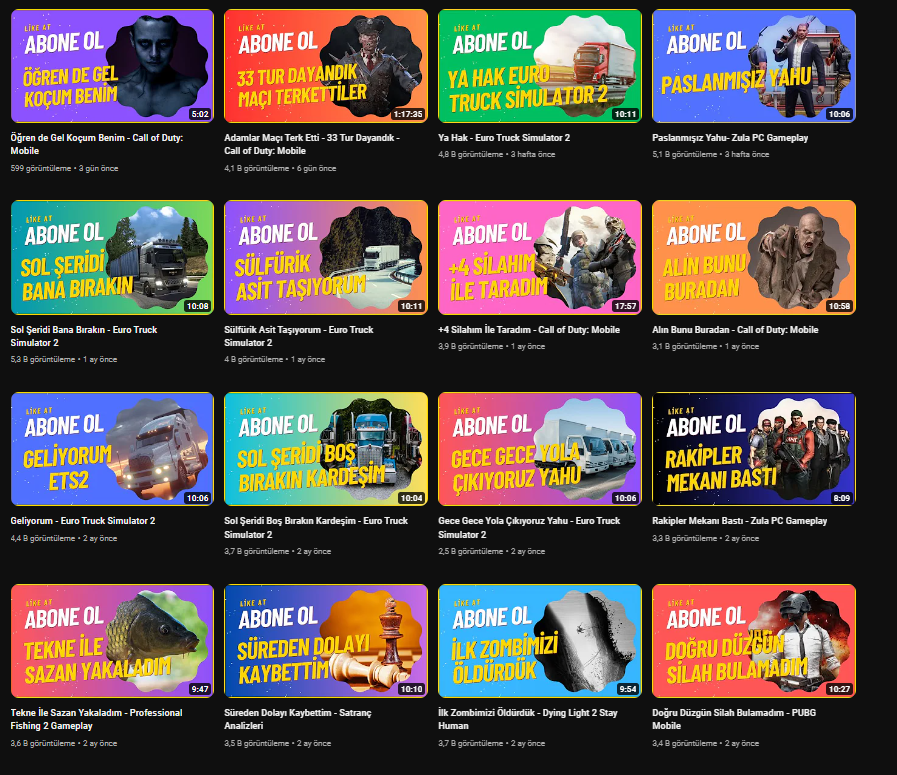This screenshot has height=775, width=897.
Task: Open the 'Sol Şeridi Boş Bırakın Kardeşim' thumbnail
Action: point(326,449)
